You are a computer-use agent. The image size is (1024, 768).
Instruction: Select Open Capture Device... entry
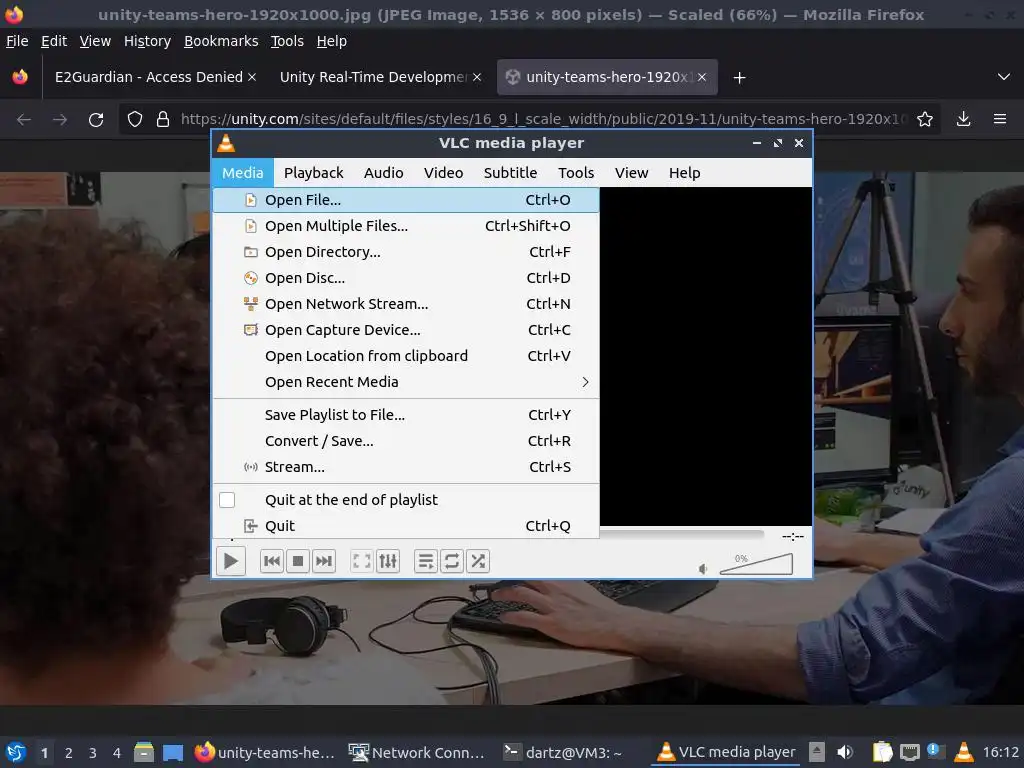[x=406, y=330]
